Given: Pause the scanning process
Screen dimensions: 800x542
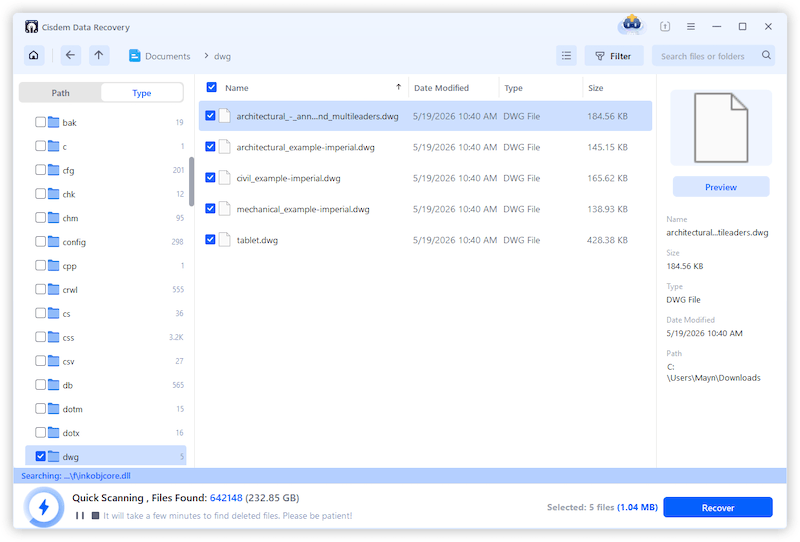Looking at the screenshot, I should tap(80, 515).
